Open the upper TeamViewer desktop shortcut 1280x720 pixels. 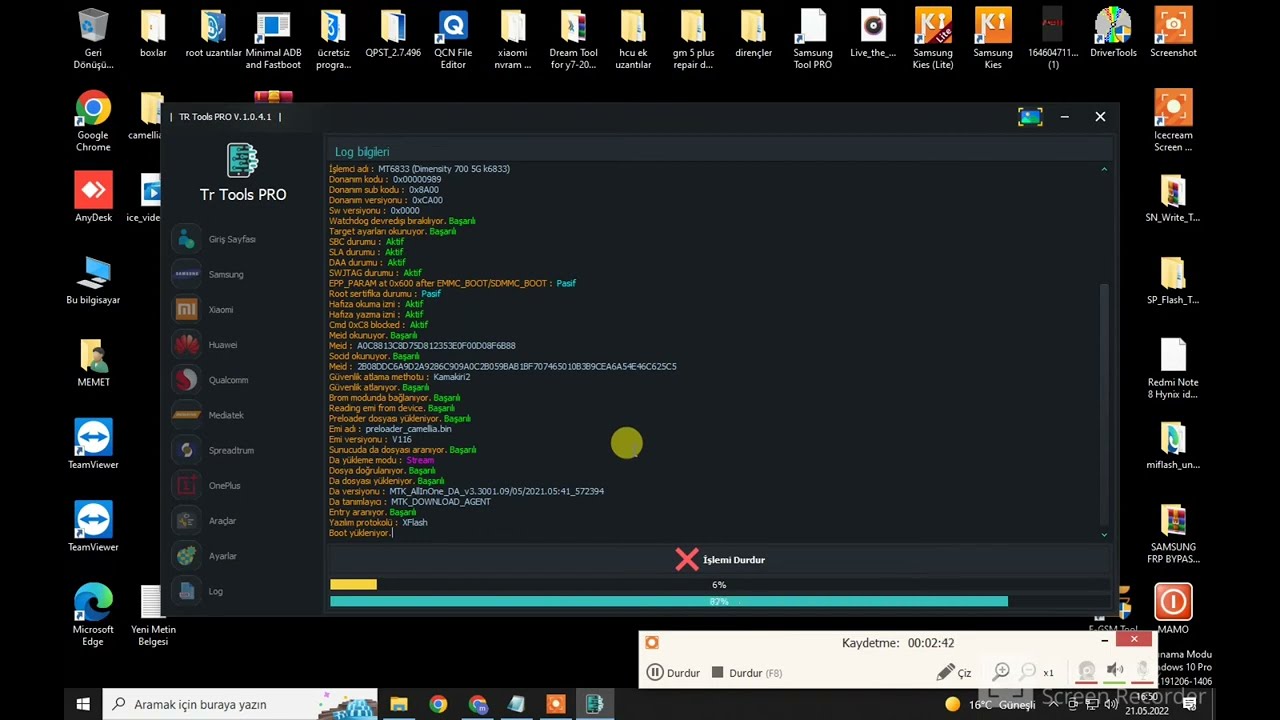coord(93,445)
